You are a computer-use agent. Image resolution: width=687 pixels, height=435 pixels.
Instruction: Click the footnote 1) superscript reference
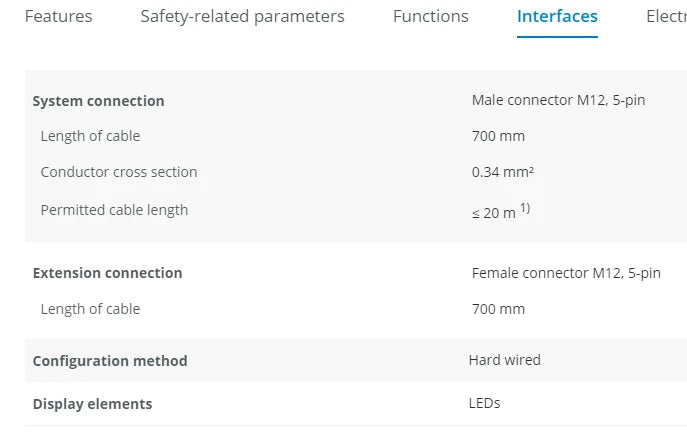(525, 208)
